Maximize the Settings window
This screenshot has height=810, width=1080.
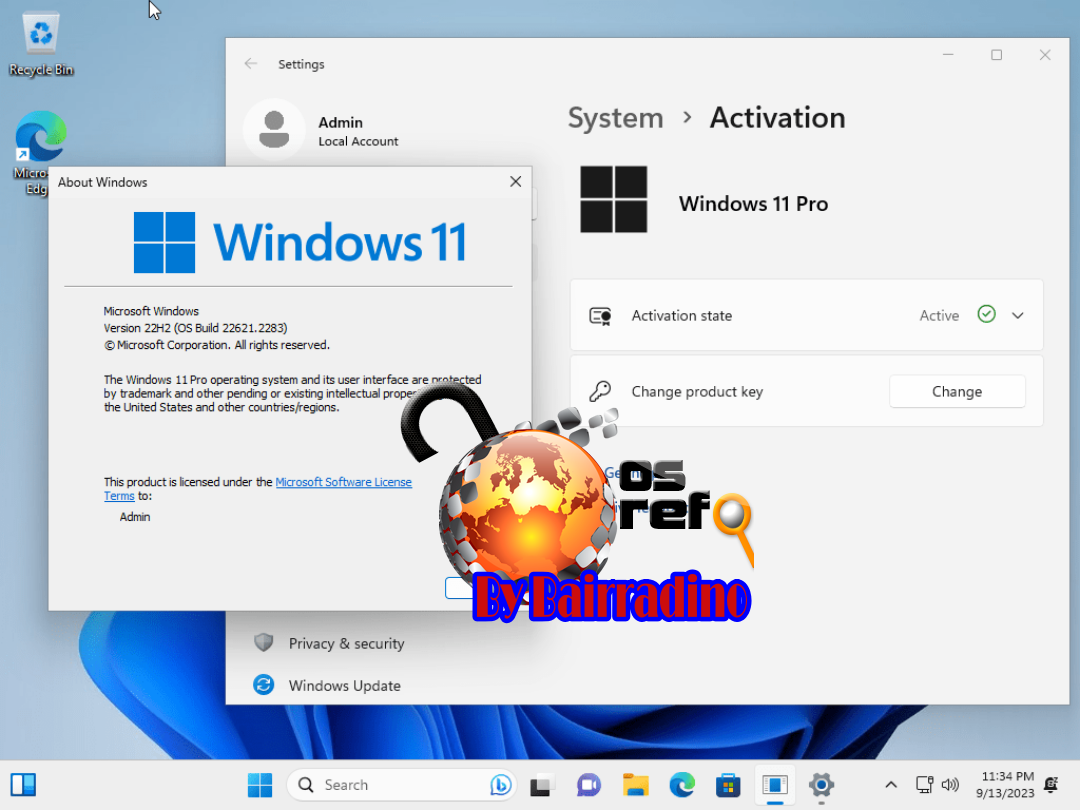pyautogui.click(x=996, y=55)
